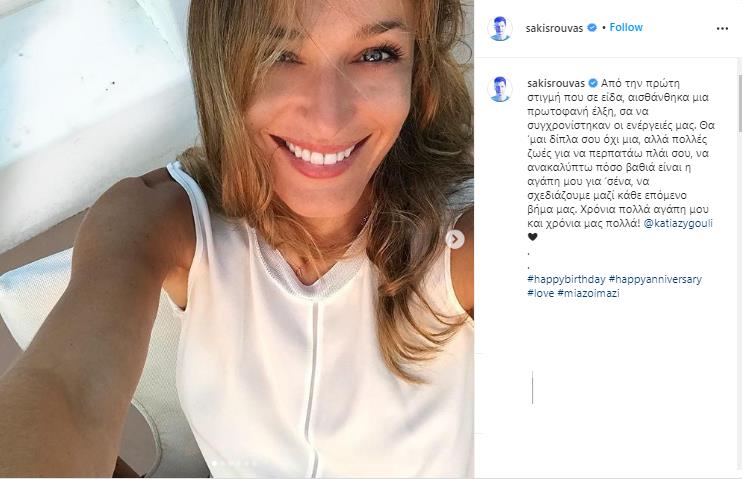Viewport: 742px width, 479px height.
Task: Click the avatar next to the caption
Action: (500, 89)
